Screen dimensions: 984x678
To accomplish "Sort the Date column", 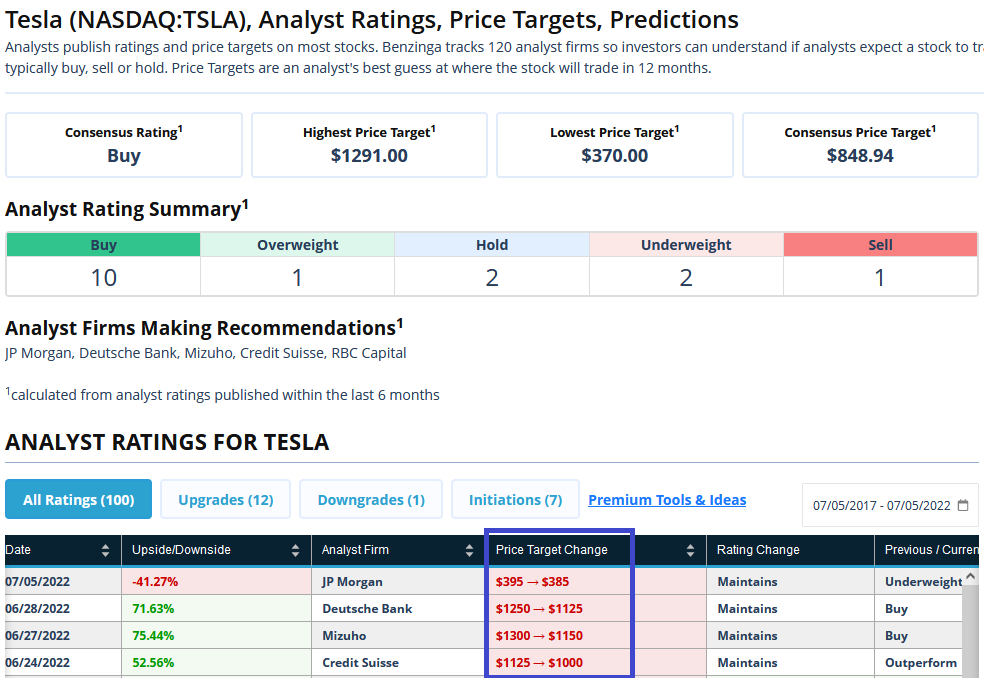I will [x=108, y=549].
